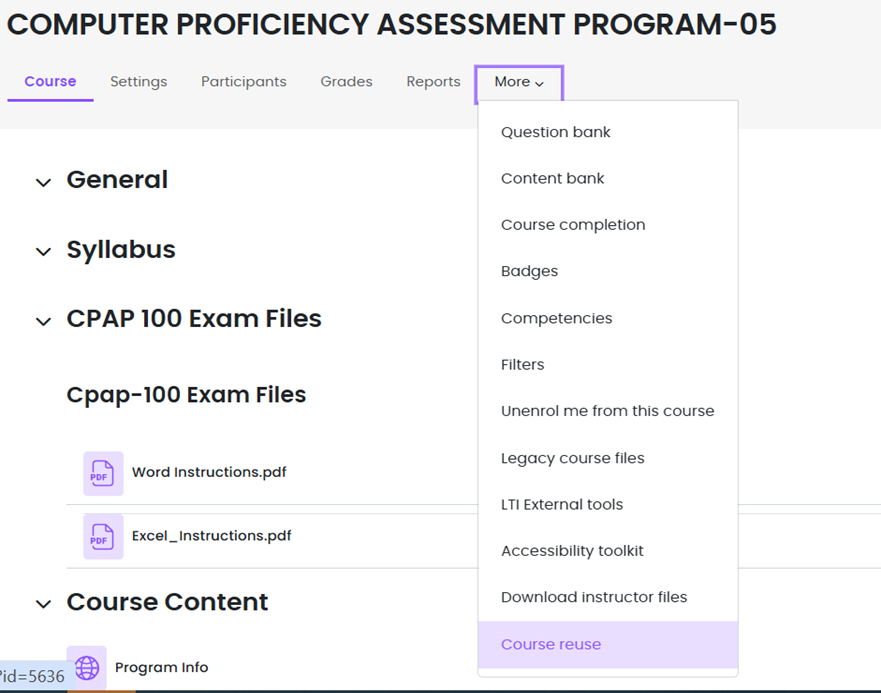Viewport: 881px width, 693px height.
Task: Open the Participants tab
Action: click(x=243, y=82)
